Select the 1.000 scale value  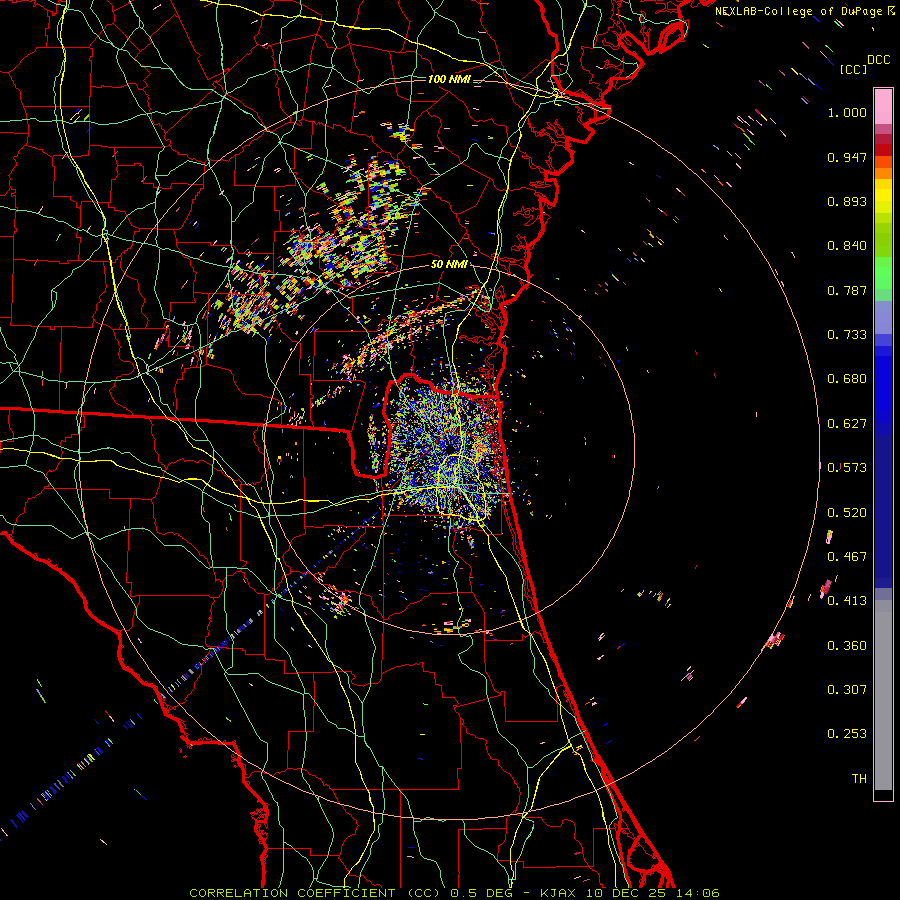[847, 112]
